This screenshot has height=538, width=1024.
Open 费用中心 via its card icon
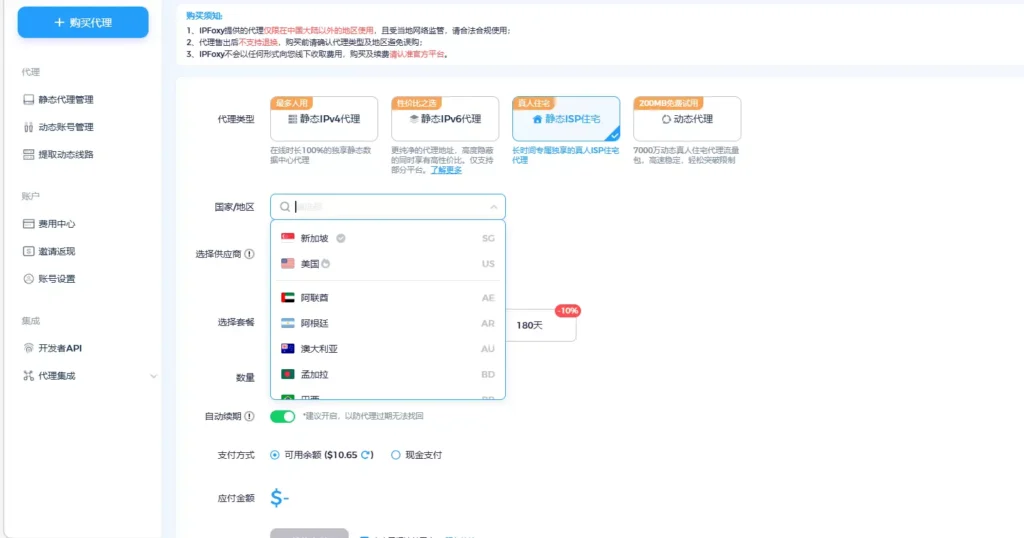[x=28, y=224]
